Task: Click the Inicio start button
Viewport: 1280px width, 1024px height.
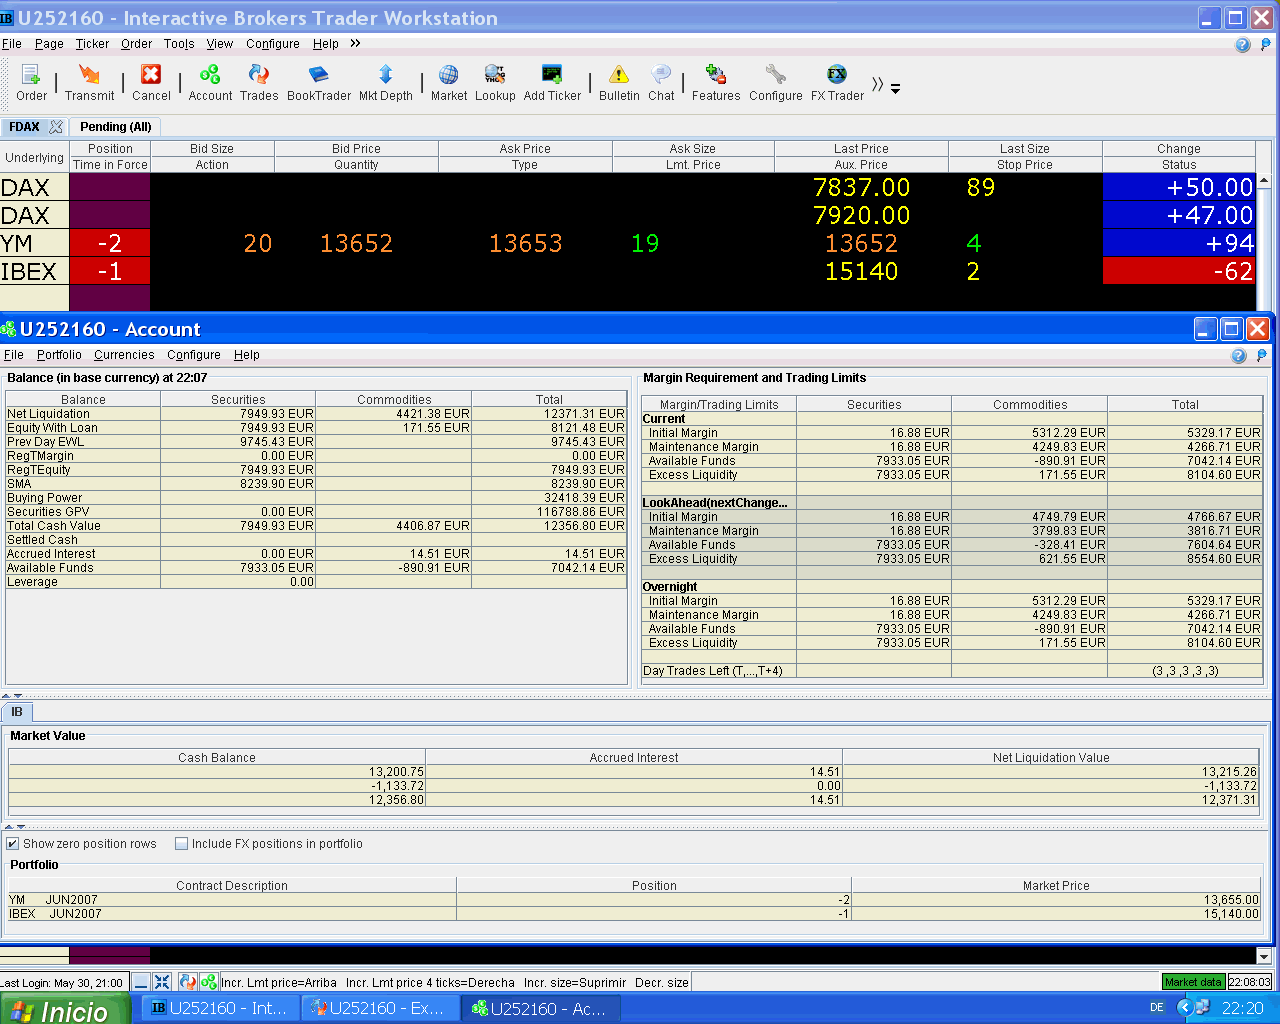Action: click(x=65, y=1009)
